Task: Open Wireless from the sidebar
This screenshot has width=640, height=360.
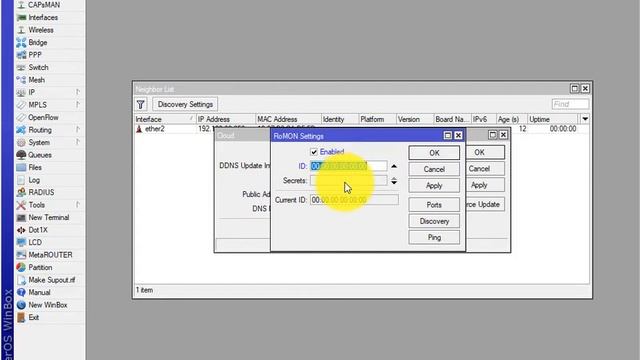Action: [x=21, y=30]
